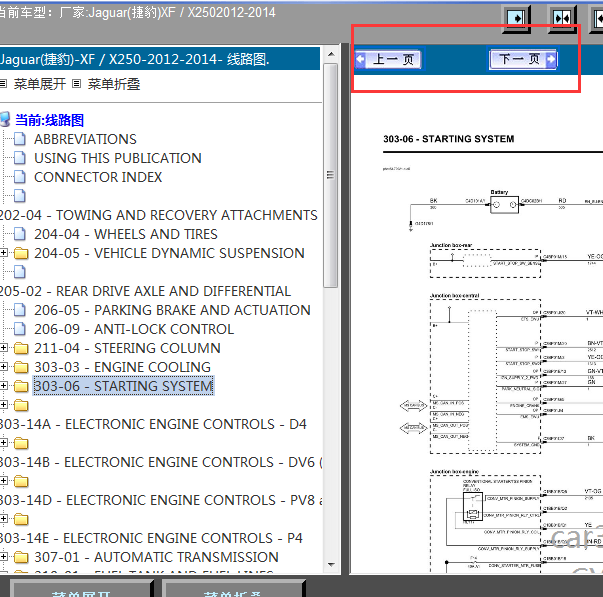The width and height of the screenshot is (603, 597).
Task: Click page icon above 202-04 TOWING entry
Action: 20,196
